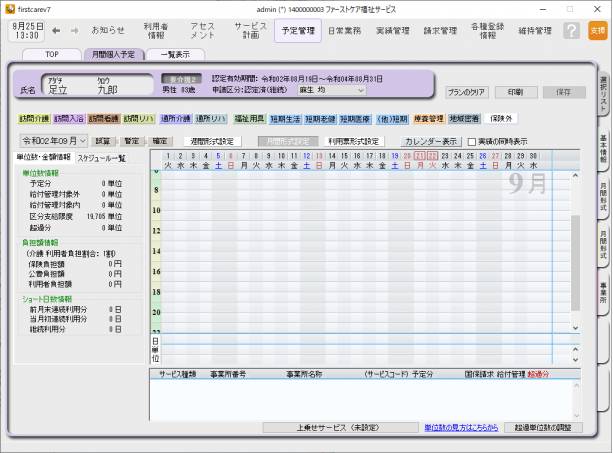The image size is (613, 453).
Task: Toggle the 実績の同時表示 checkbox
Action: pyautogui.click(x=472, y=142)
